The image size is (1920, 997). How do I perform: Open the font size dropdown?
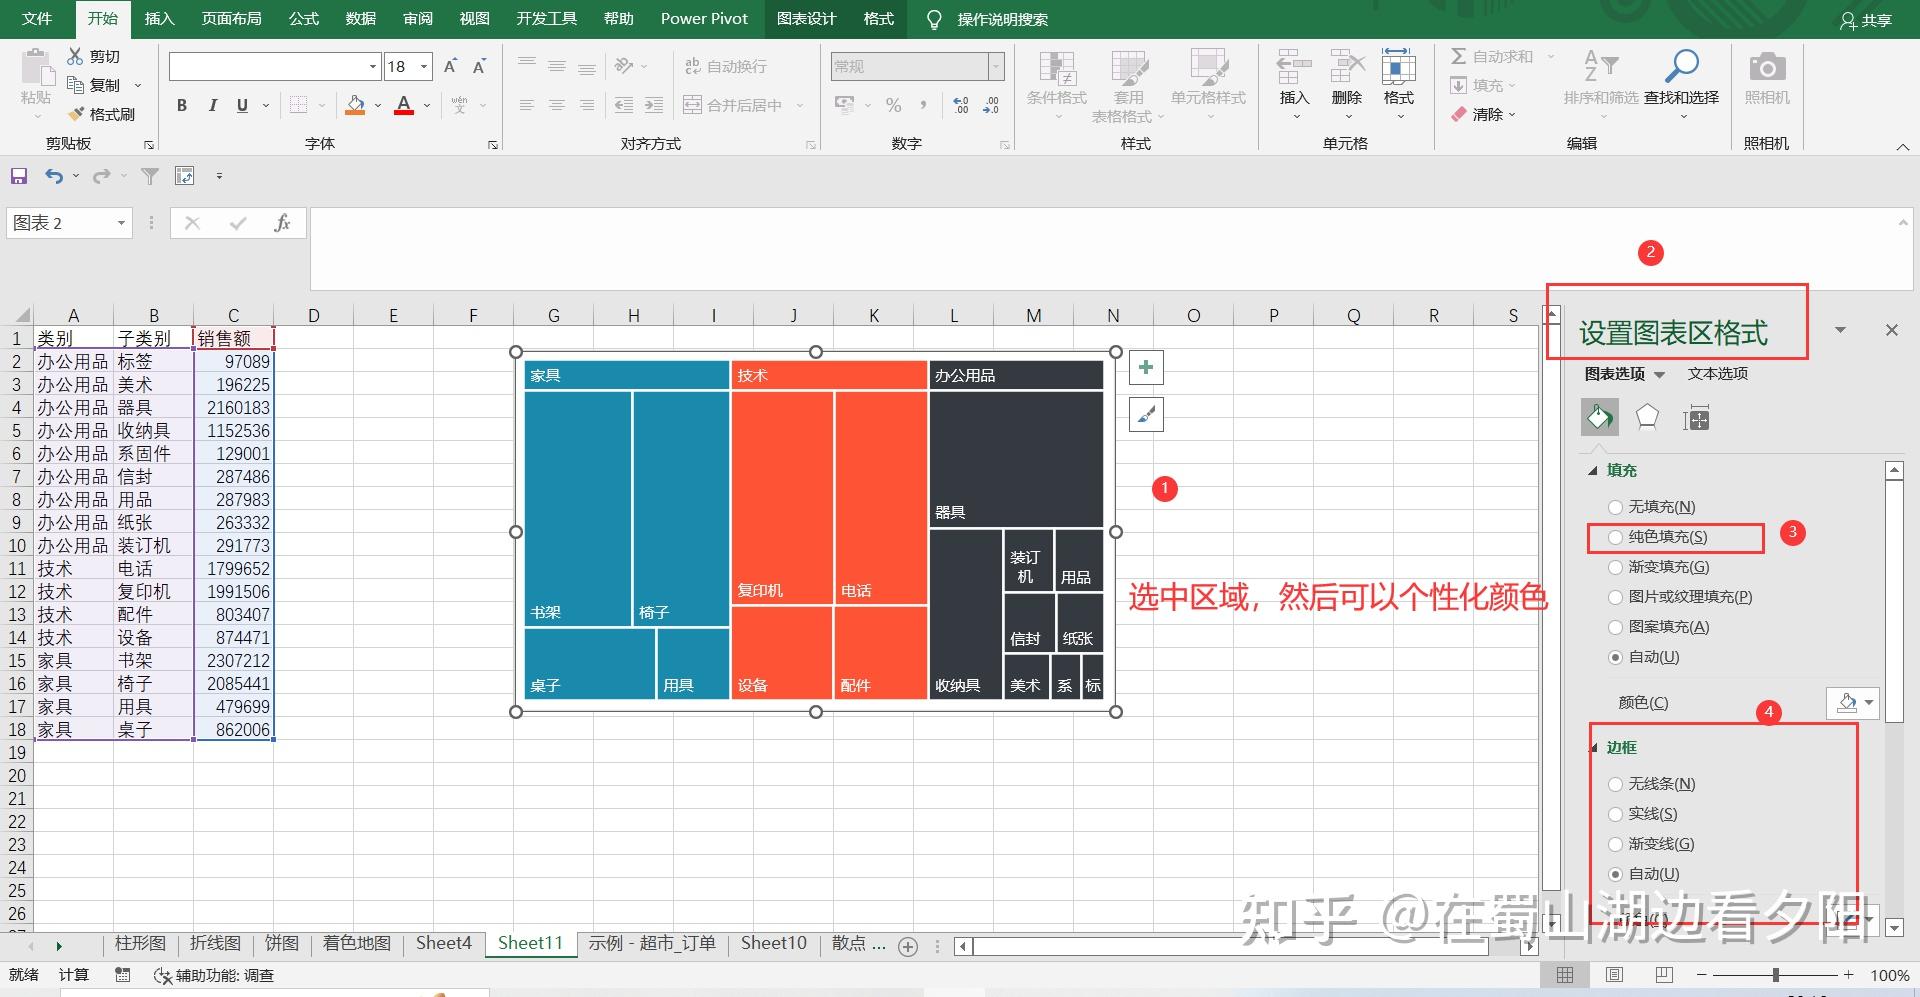tap(422, 66)
